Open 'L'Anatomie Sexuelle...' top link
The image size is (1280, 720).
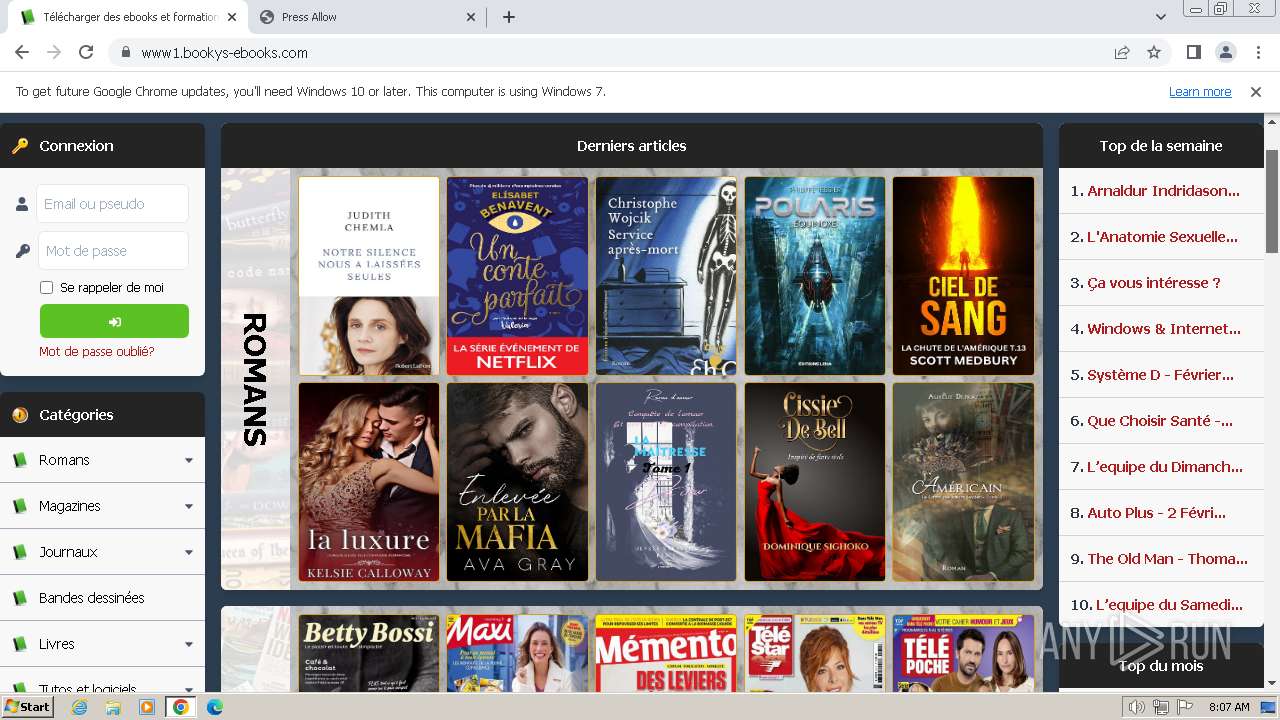click(x=1162, y=237)
